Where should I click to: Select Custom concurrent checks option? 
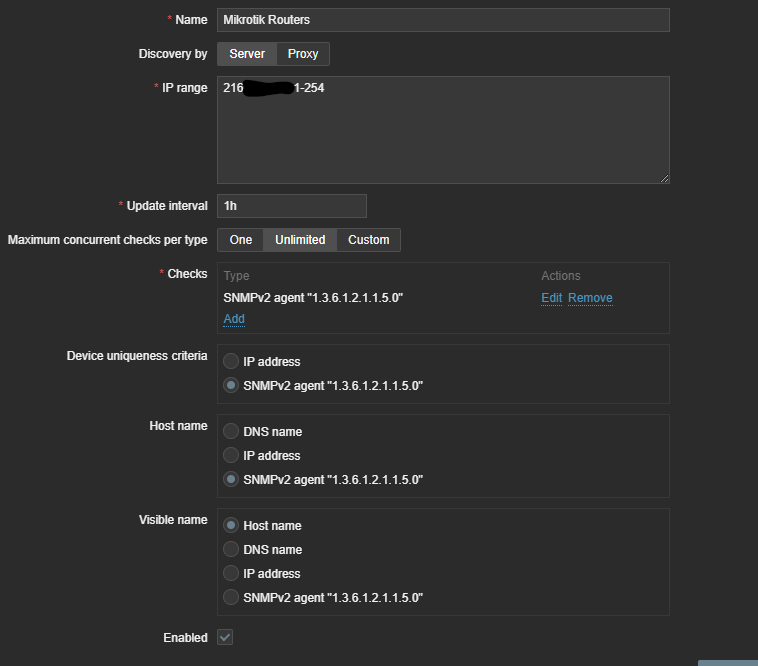click(368, 240)
